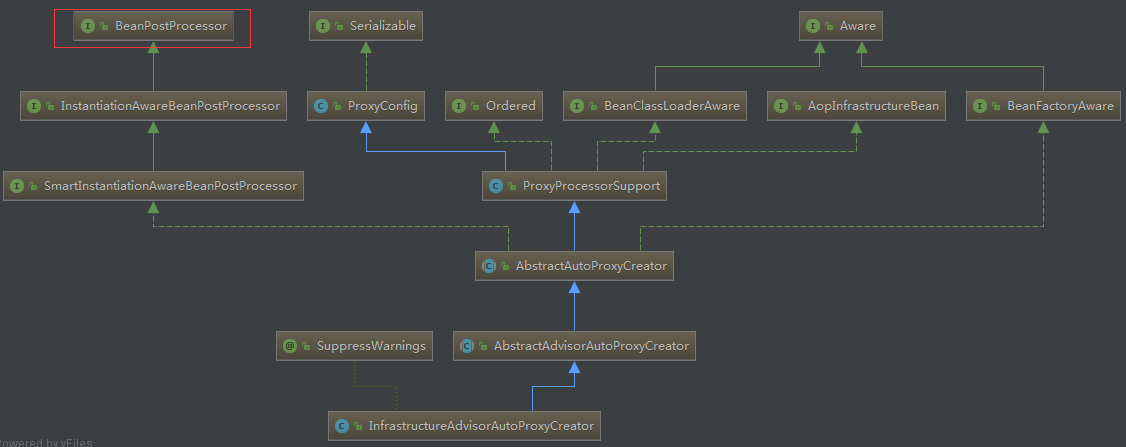Click the class icon on ProxyConfig
1126x447 pixels.
321,106
